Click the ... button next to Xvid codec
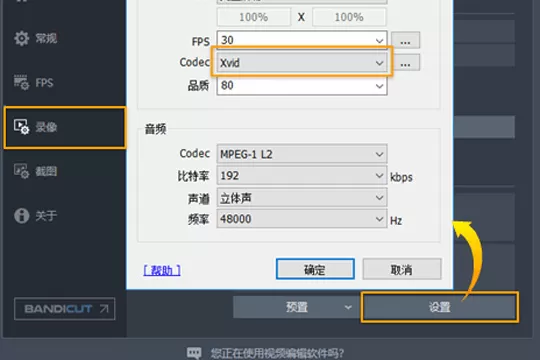The width and height of the screenshot is (540, 360). 405,63
